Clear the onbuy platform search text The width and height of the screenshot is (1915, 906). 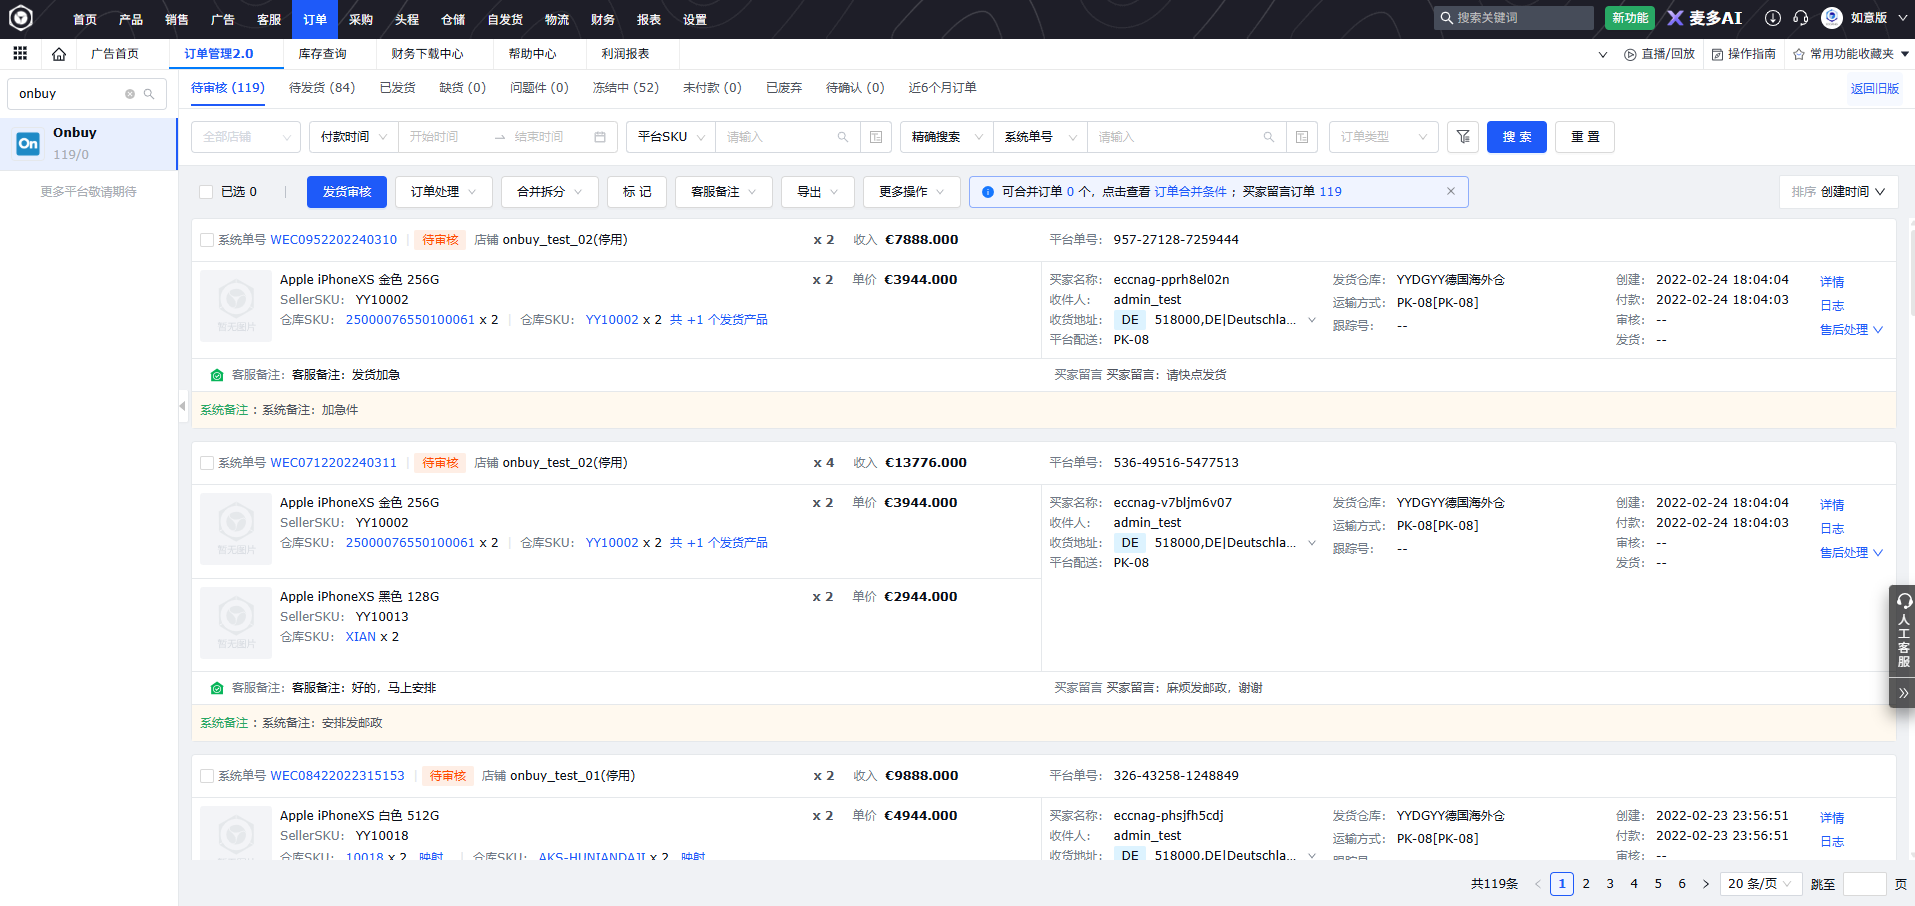click(130, 94)
